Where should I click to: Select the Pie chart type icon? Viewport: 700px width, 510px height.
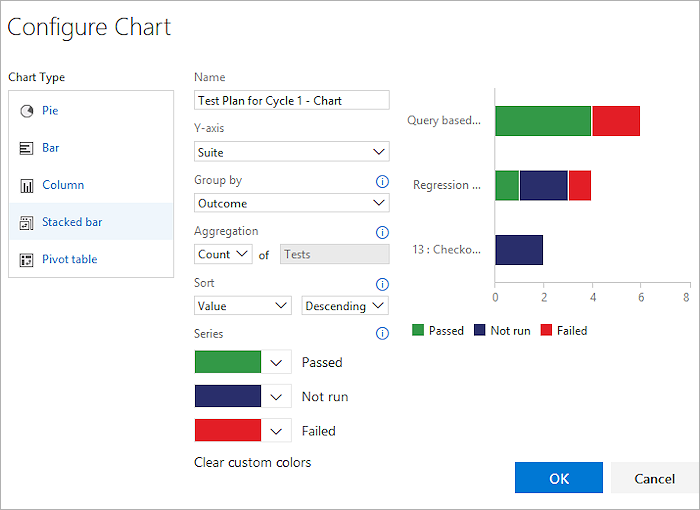[x=26, y=111]
